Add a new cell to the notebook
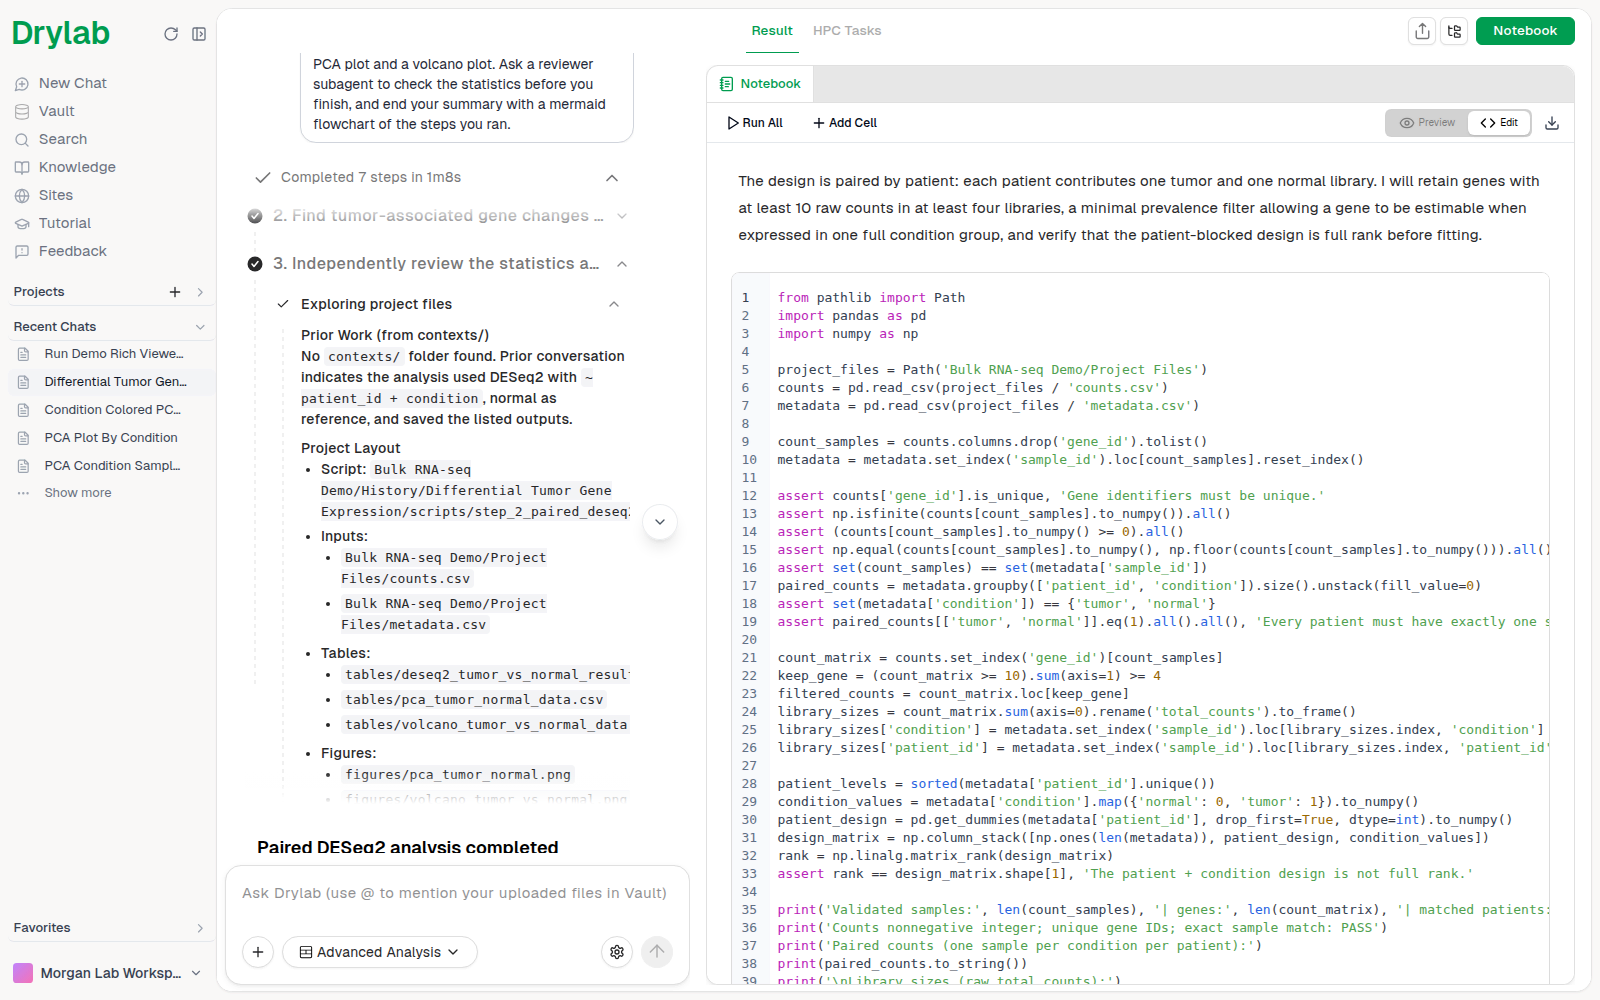This screenshot has height=1000, width=1600. (x=845, y=123)
